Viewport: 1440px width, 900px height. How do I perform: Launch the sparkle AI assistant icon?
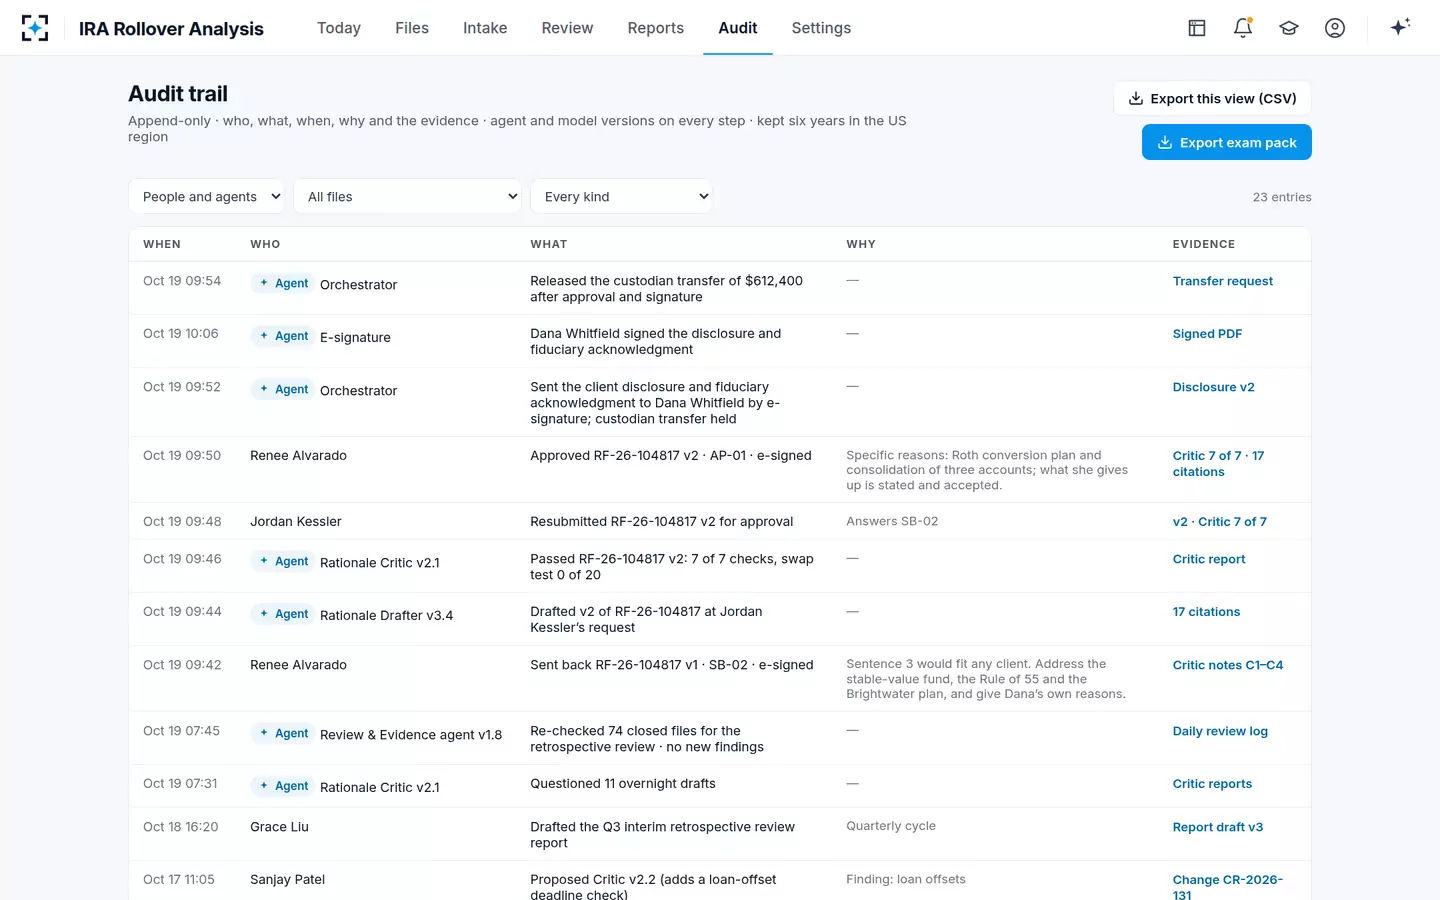pos(1400,27)
